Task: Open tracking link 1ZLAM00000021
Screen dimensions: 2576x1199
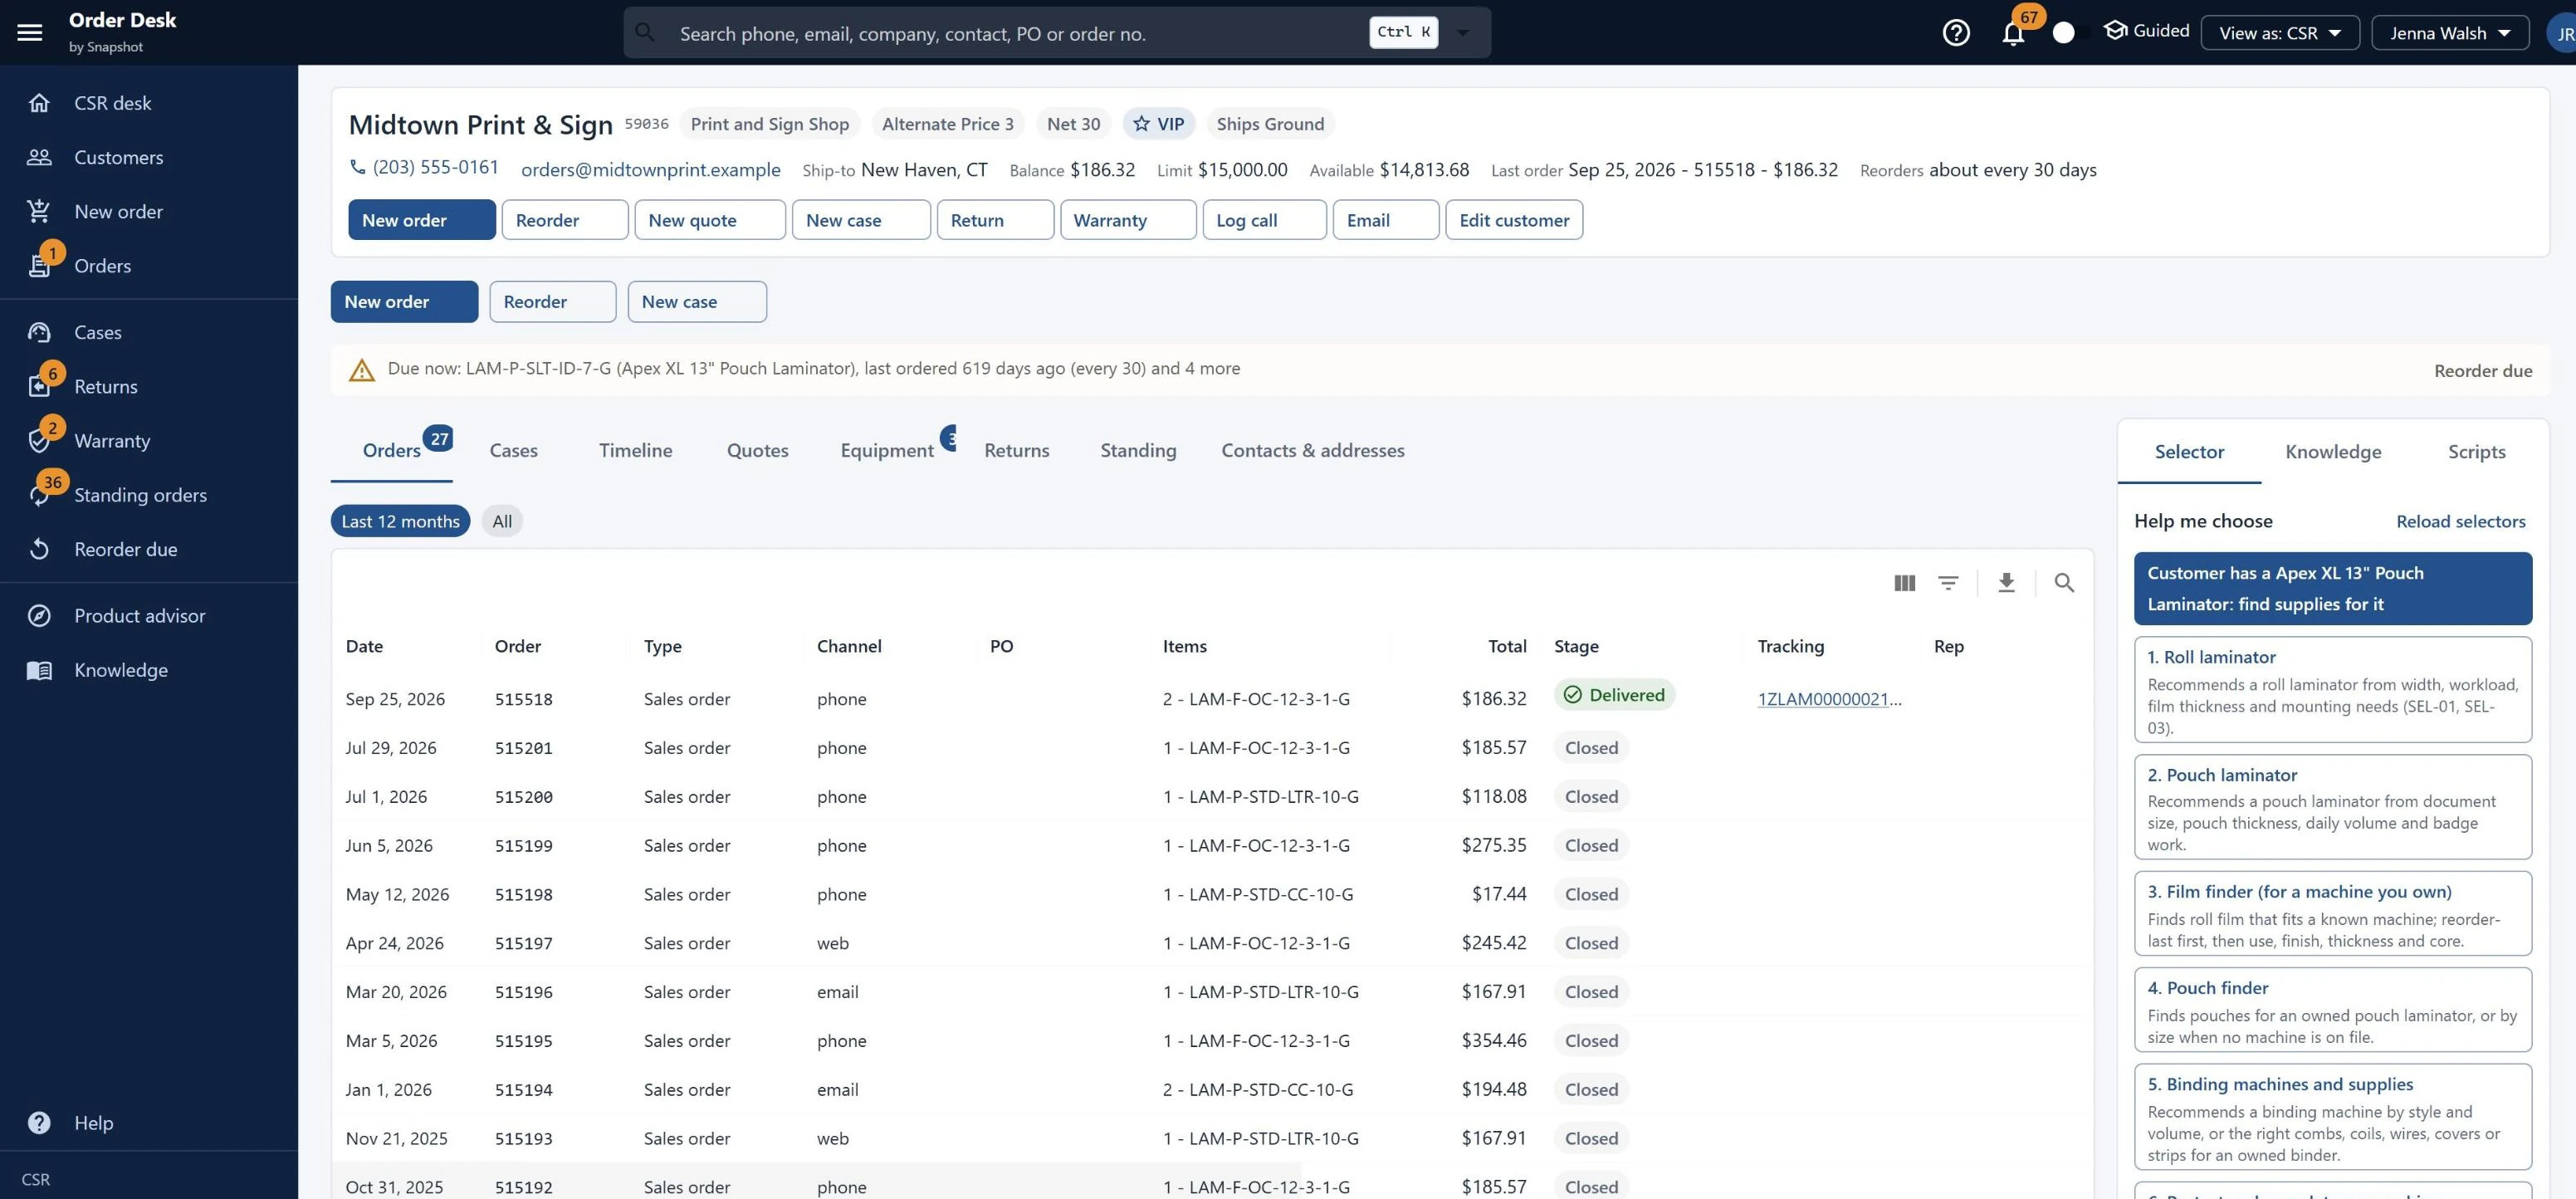Action: click(x=1829, y=699)
